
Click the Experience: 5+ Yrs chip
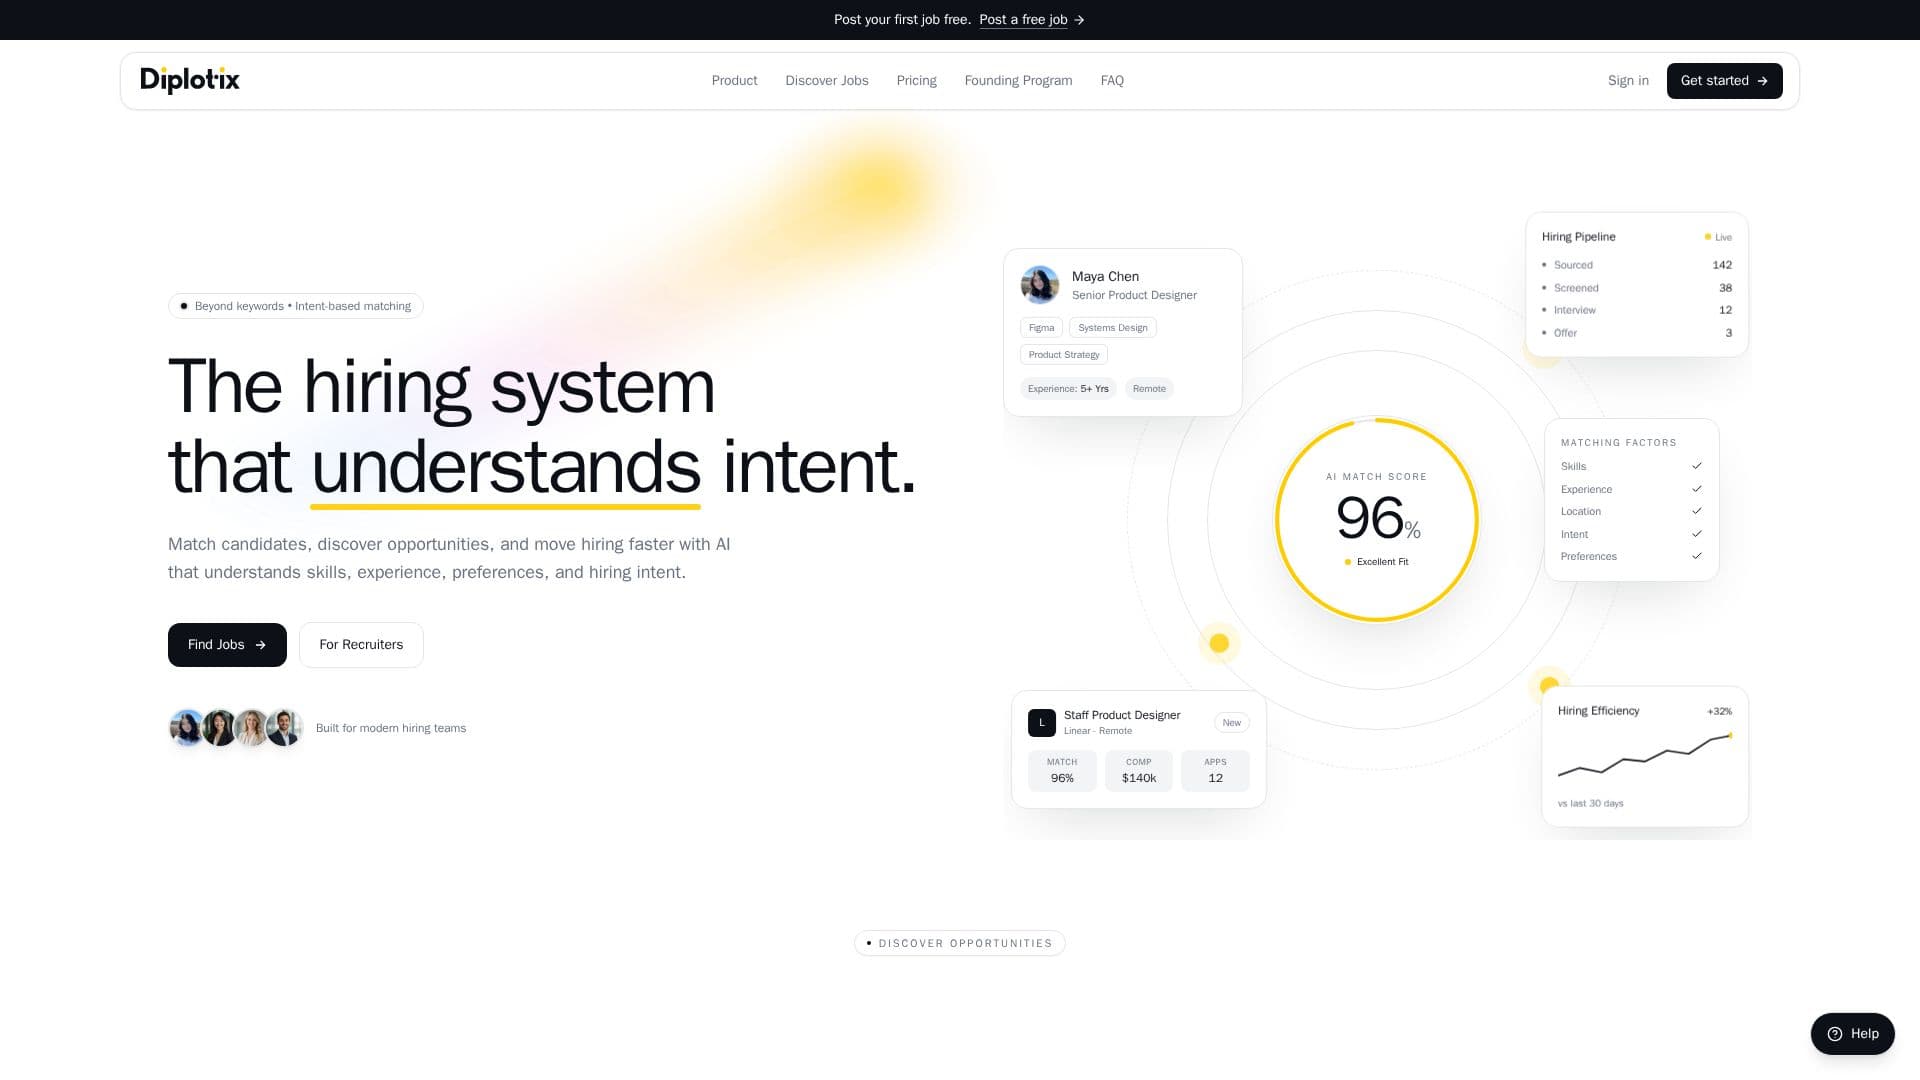tap(1068, 389)
